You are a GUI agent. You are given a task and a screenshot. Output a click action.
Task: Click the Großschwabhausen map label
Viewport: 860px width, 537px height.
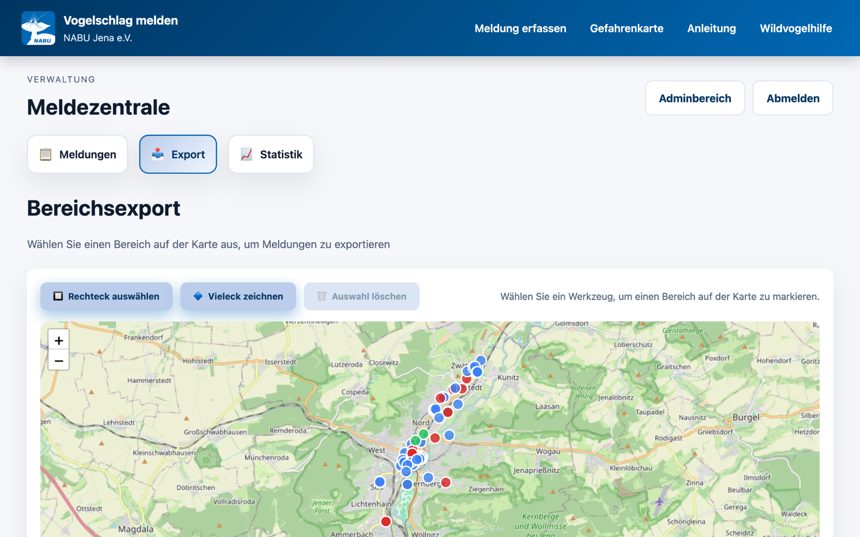click(x=215, y=432)
